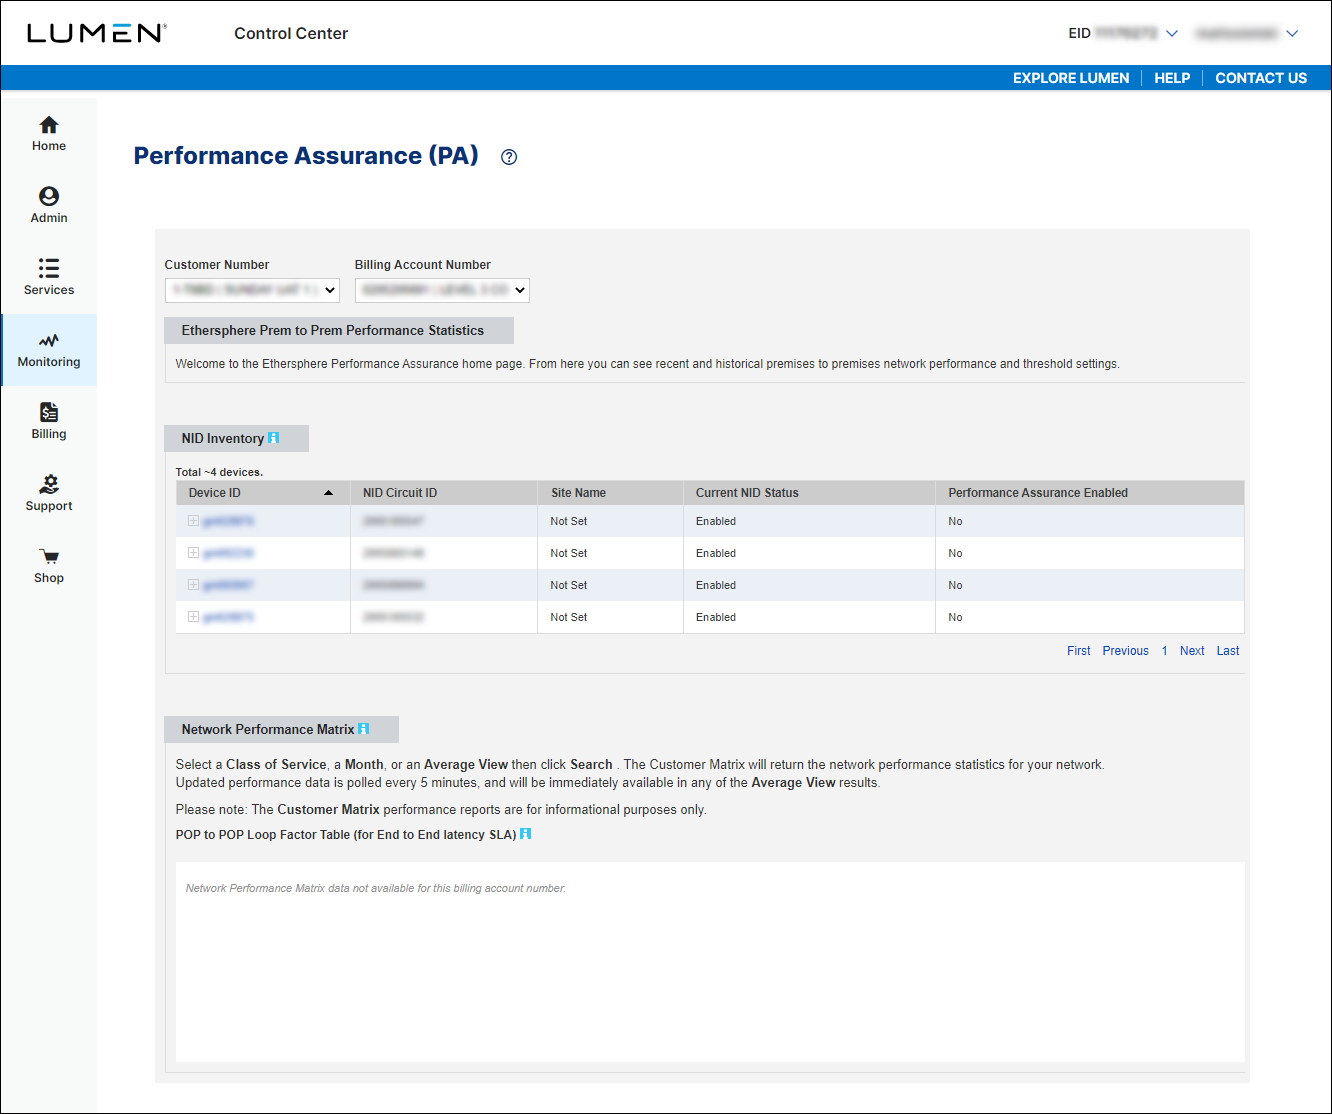Click the Current NID Status column header
The image size is (1332, 1114).
point(810,493)
